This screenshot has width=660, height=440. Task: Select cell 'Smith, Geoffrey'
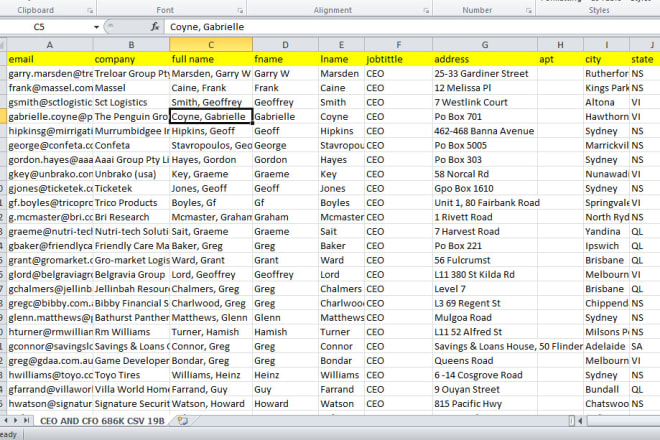click(211, 102)
